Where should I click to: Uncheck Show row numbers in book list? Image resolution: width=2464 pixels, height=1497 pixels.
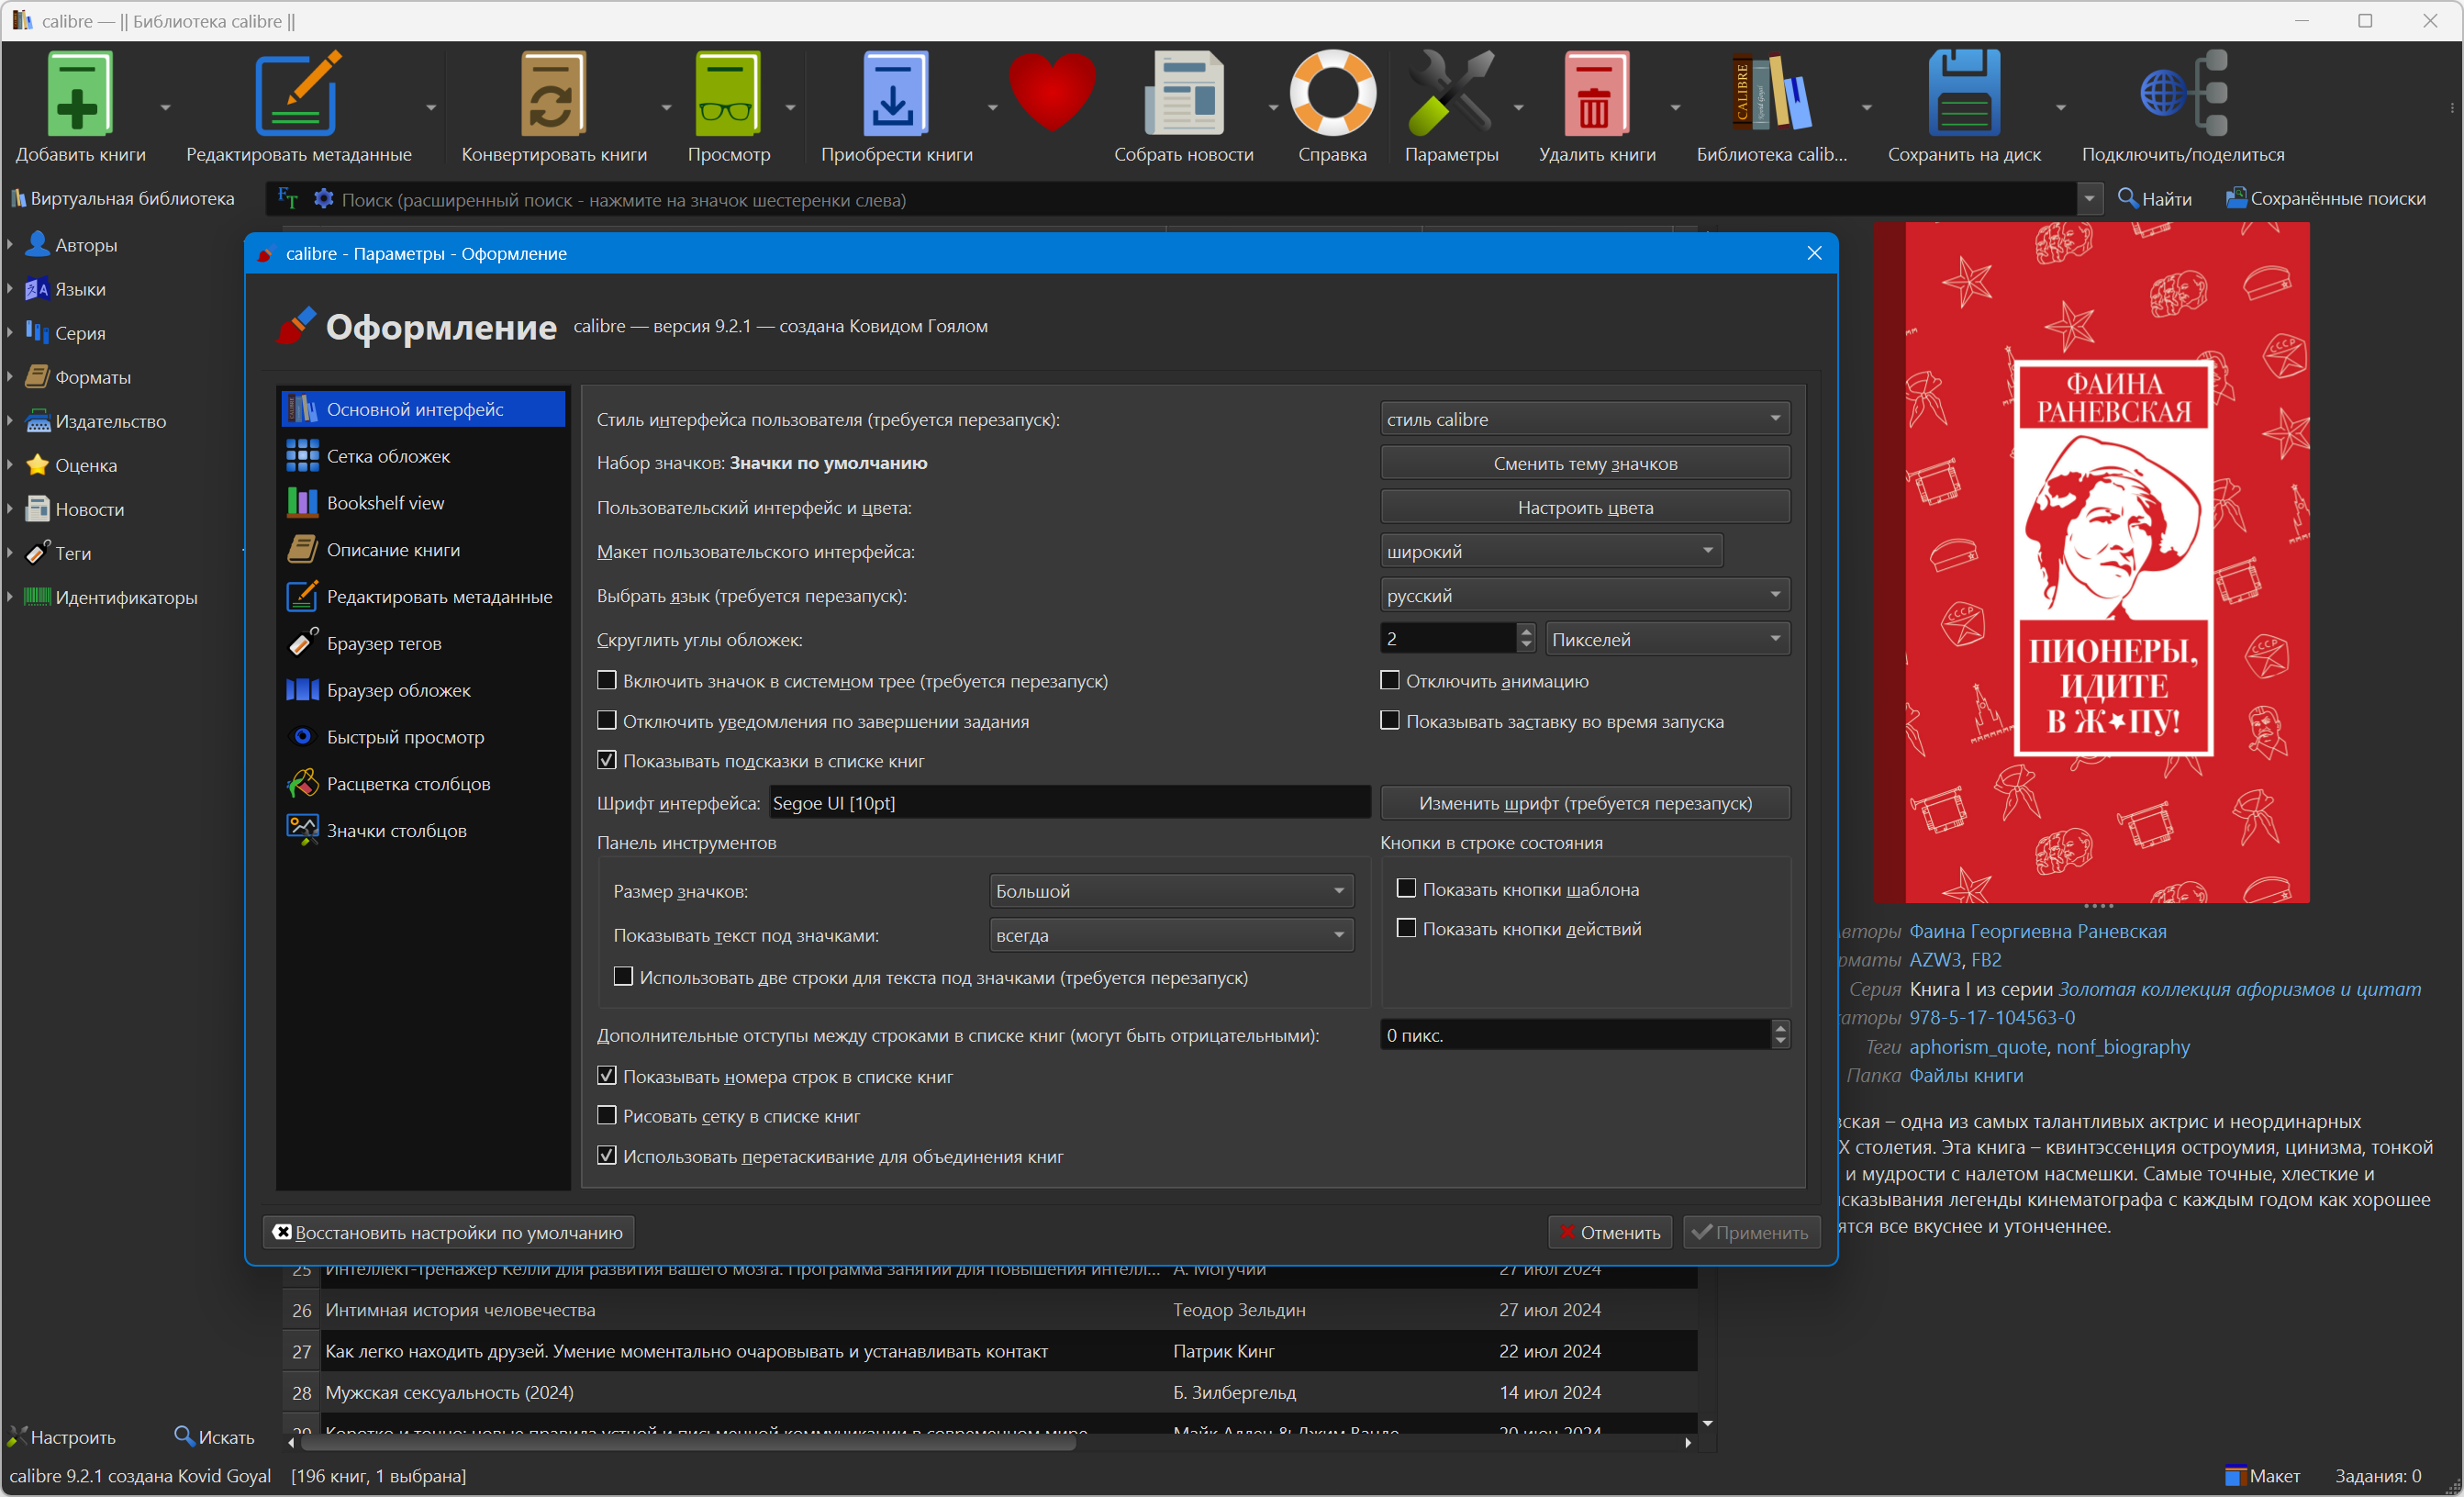pos(607,1076)
